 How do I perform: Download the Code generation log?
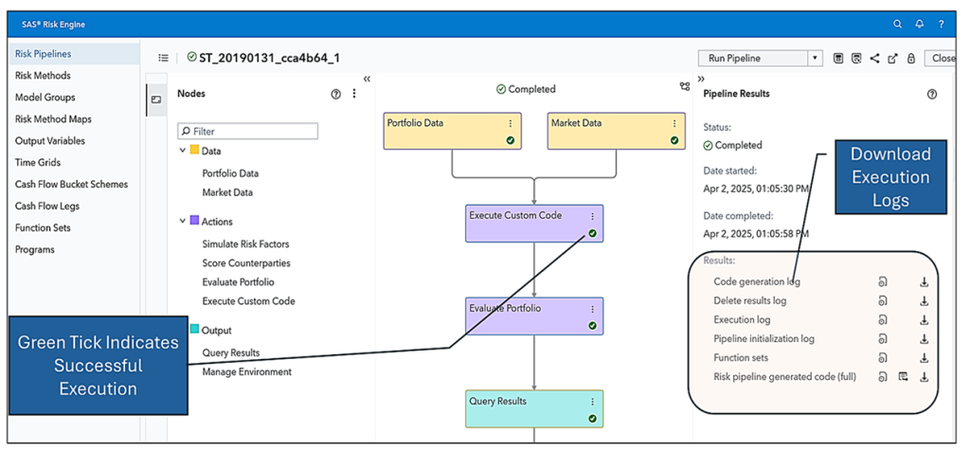point(924,282)
